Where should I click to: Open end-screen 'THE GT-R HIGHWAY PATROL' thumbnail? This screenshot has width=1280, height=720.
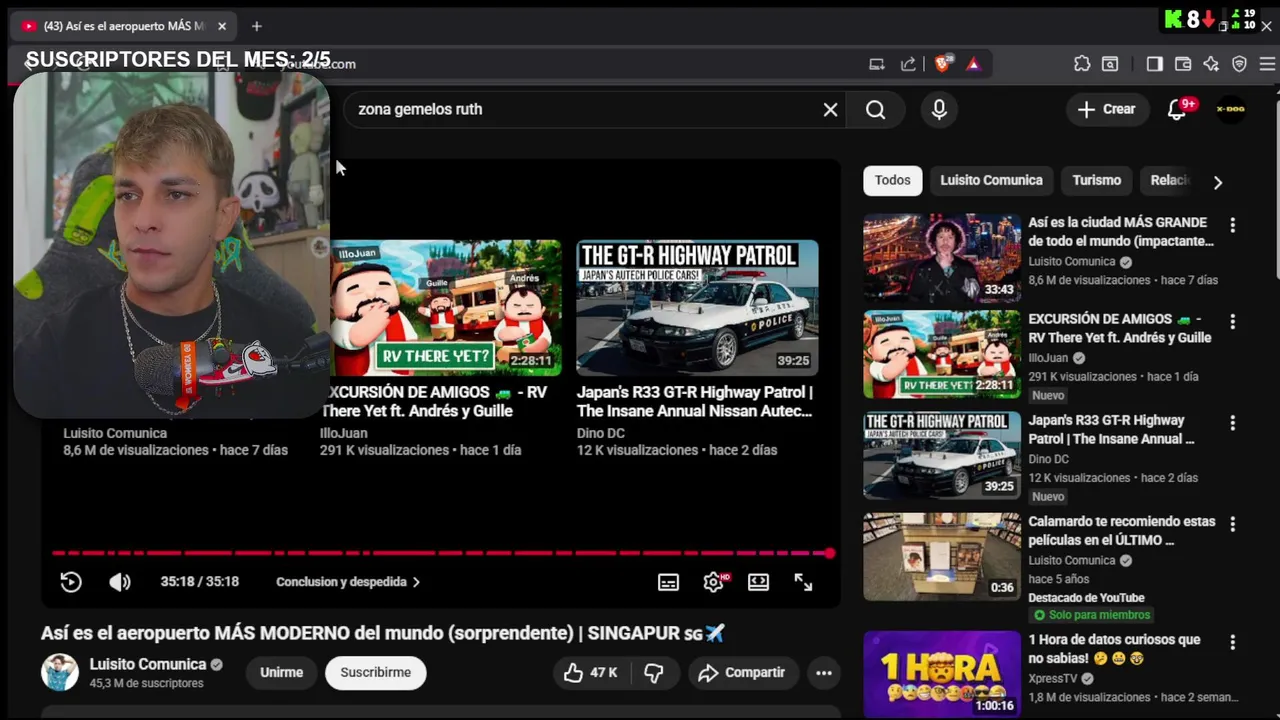(697, 308)
